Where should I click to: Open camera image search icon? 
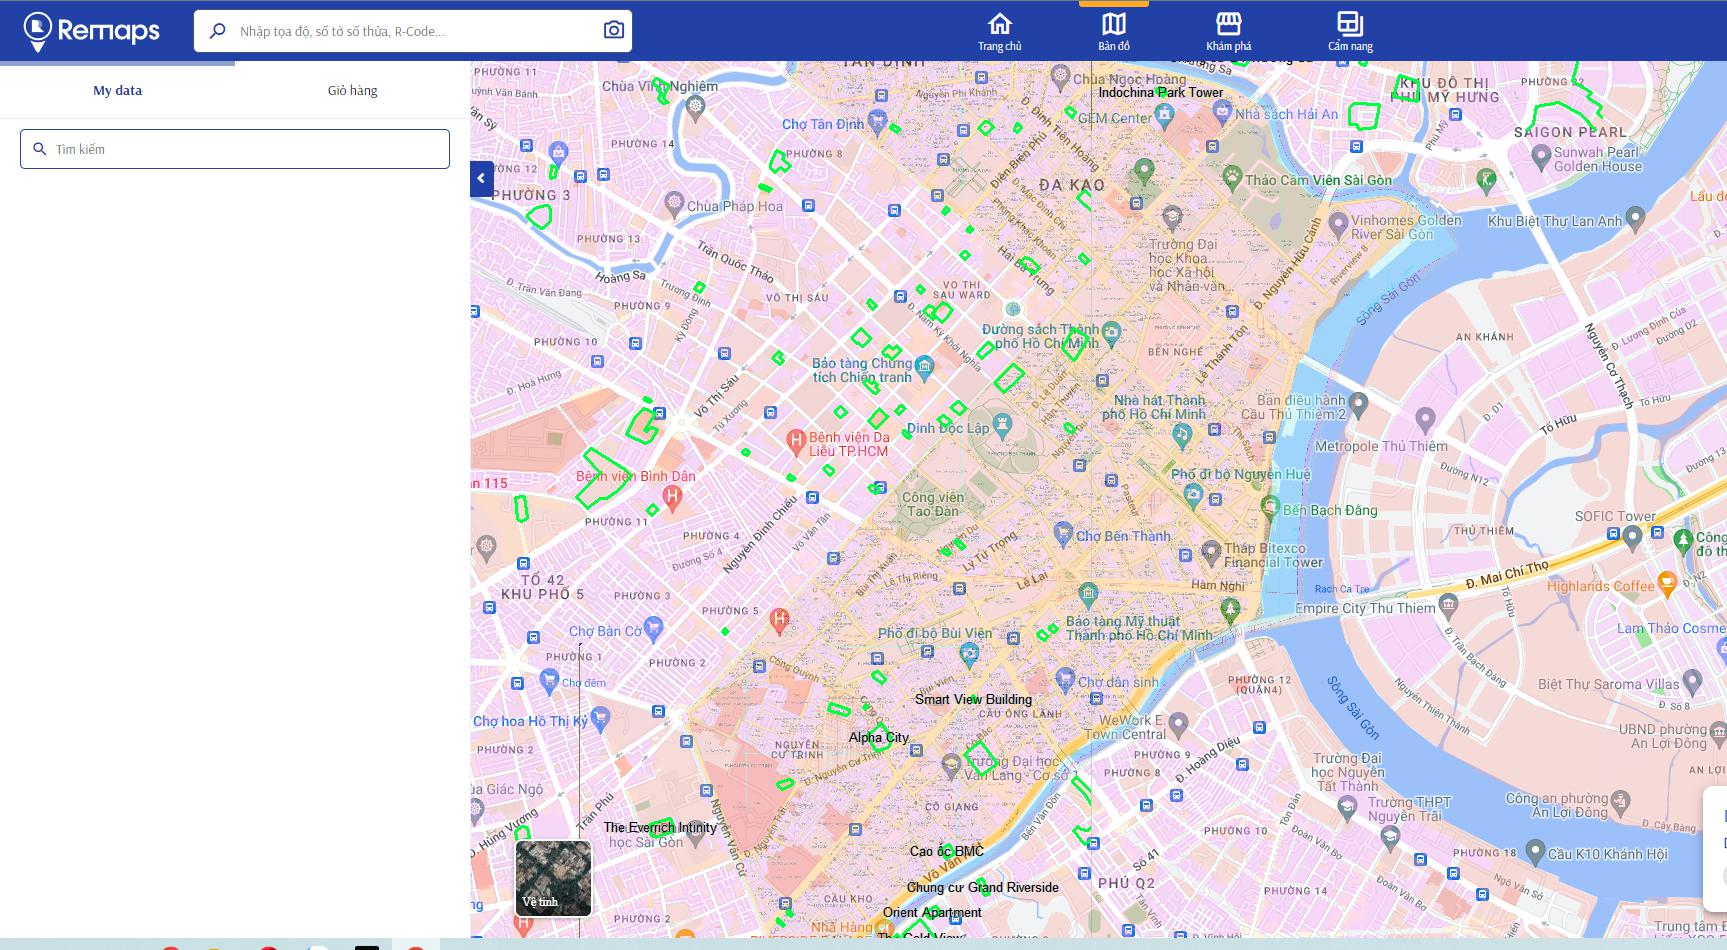coord(614,31)
